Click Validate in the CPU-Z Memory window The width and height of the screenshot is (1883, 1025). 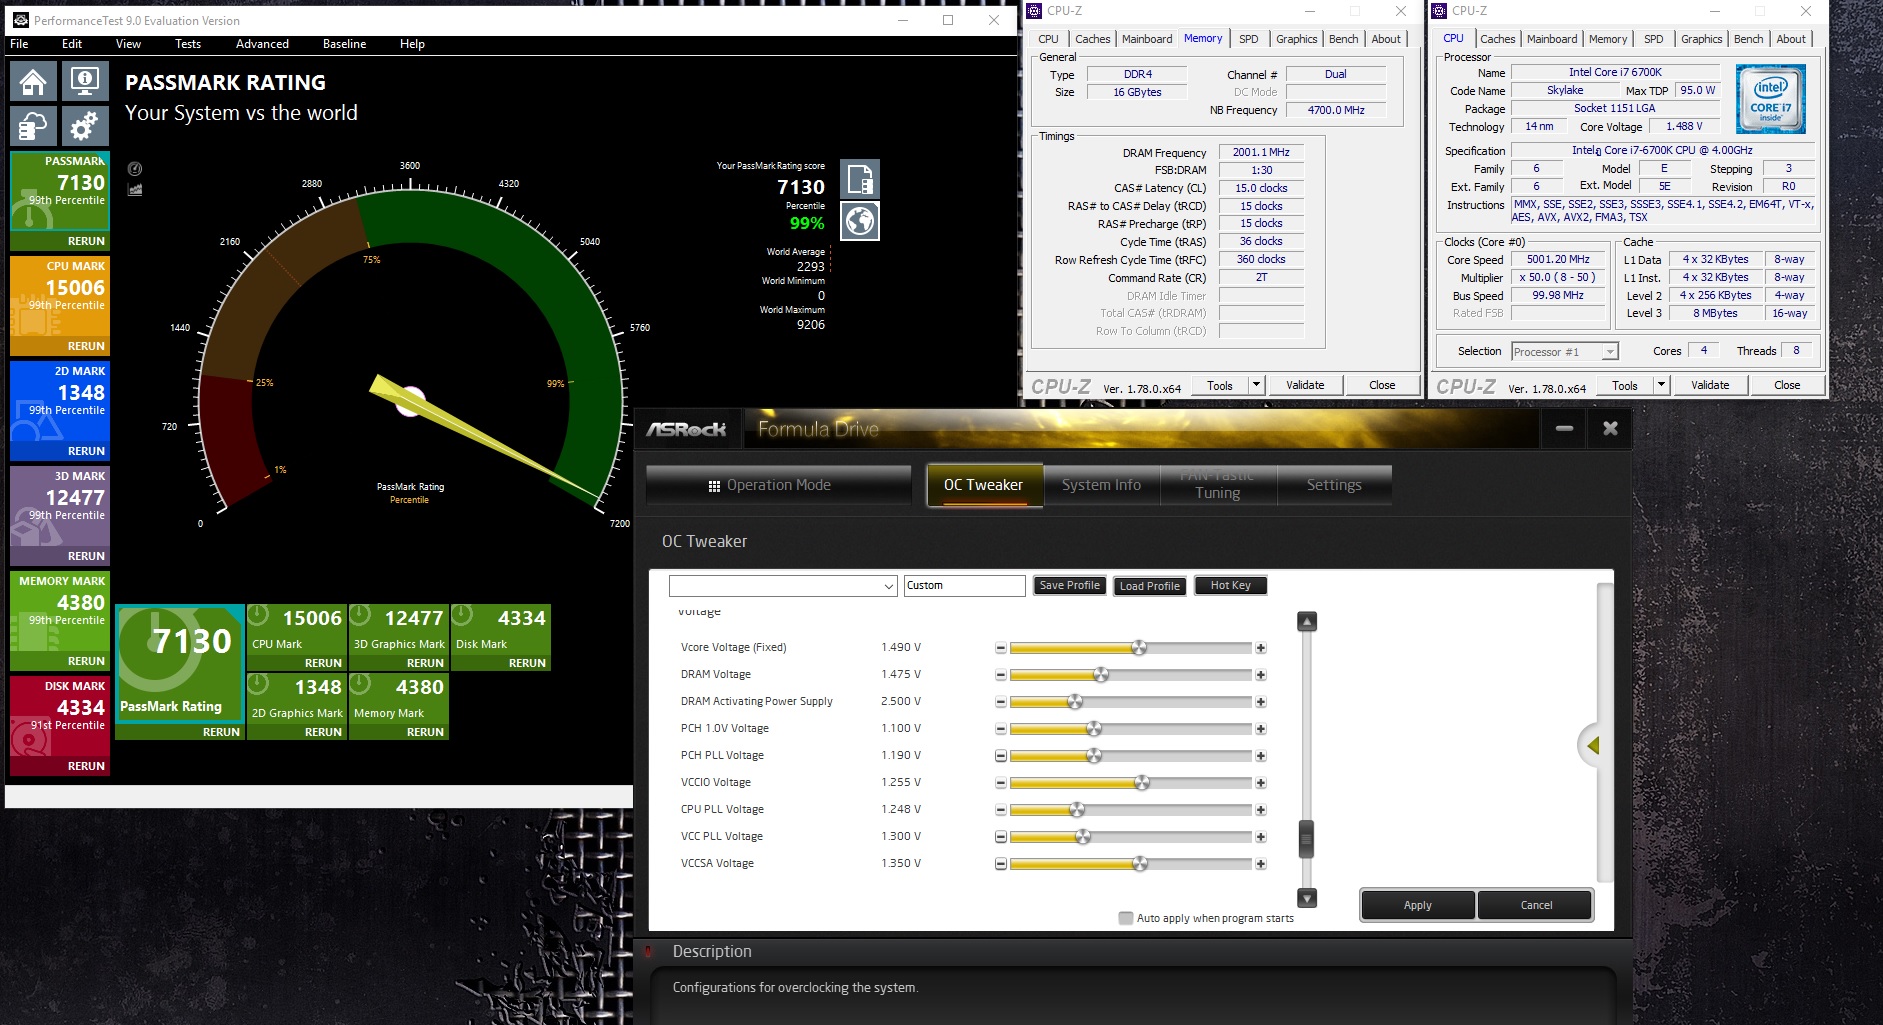1305,385
